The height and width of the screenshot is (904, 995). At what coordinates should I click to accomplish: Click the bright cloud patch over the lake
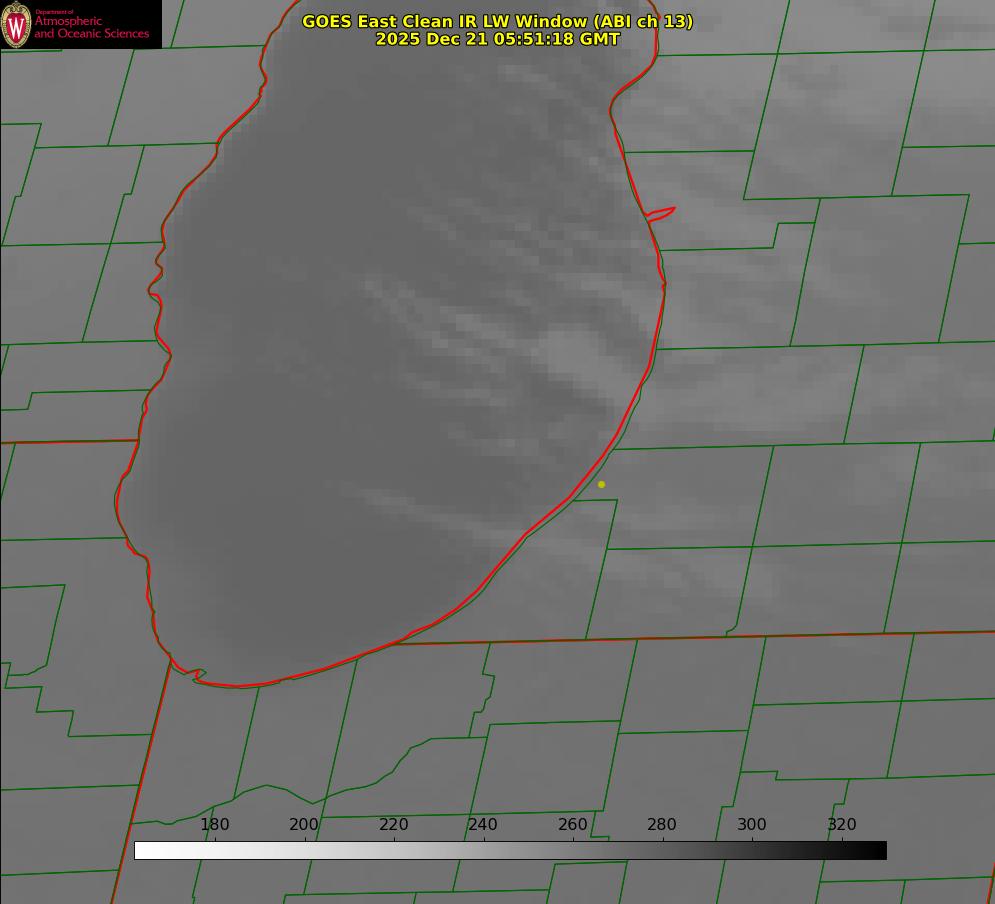568,355
